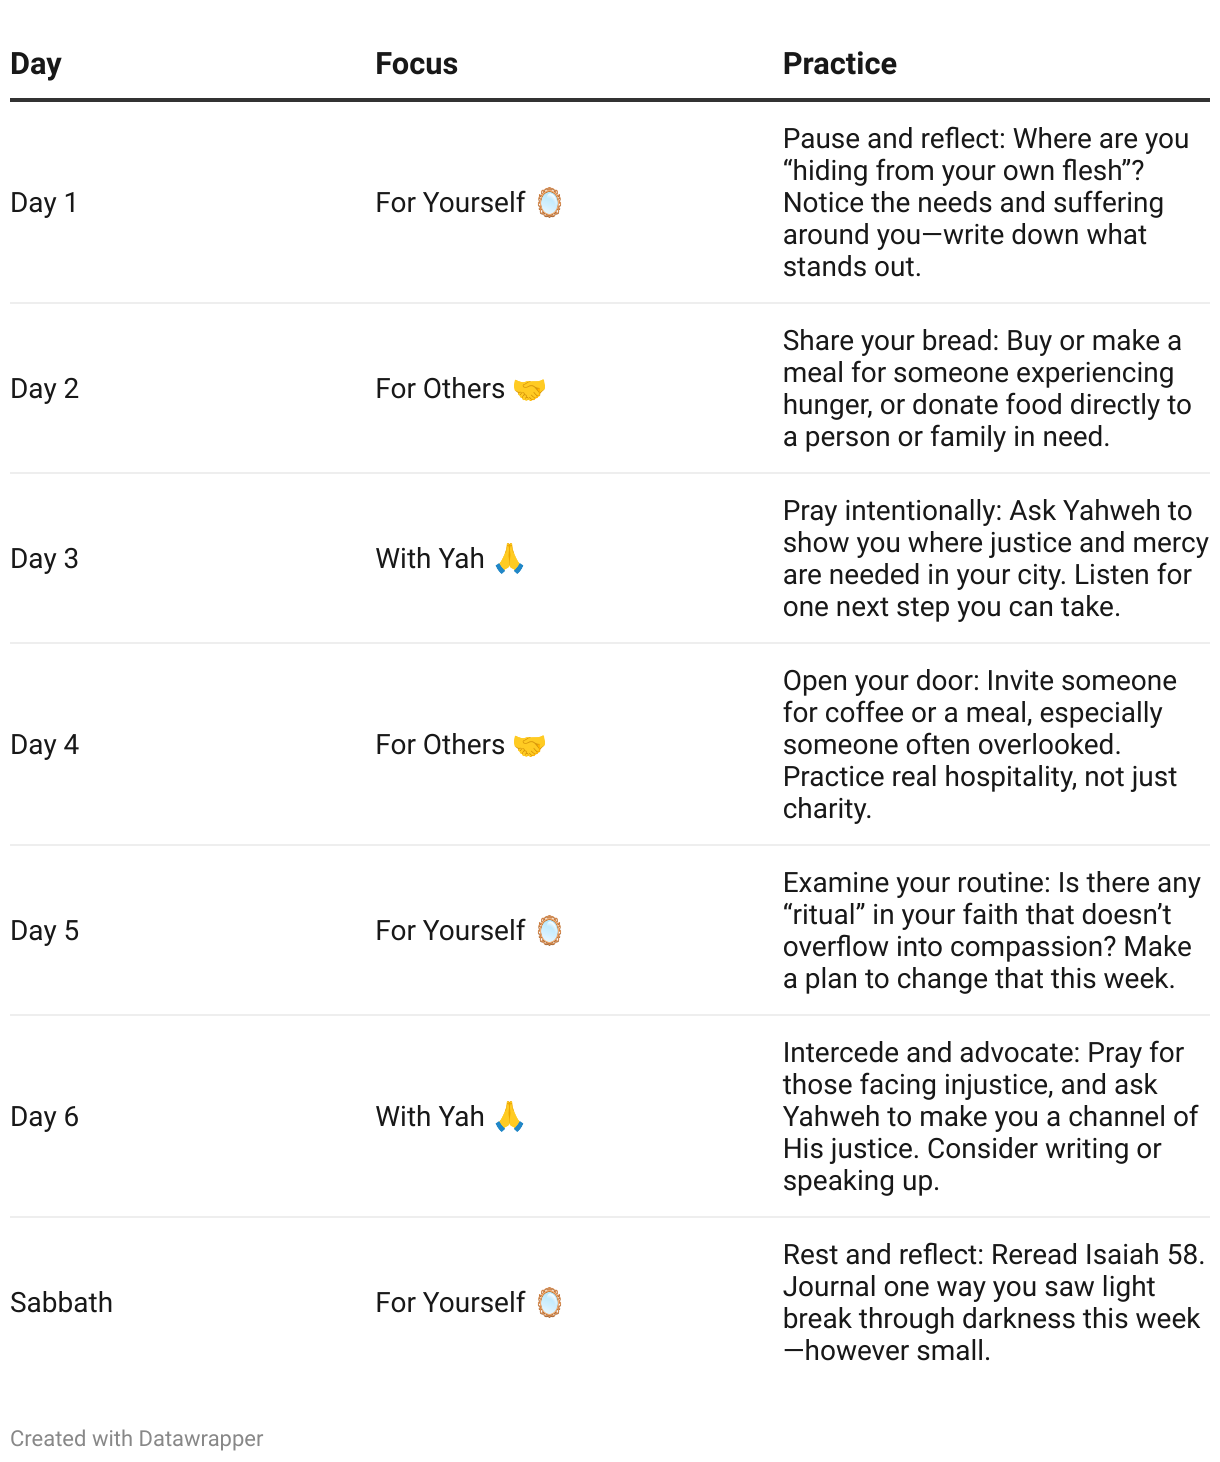Click the Open your door practice text
Image resolution: width=1220 pixels, height=1462 pixels.
pyautogui.click(x=980, y=745)
